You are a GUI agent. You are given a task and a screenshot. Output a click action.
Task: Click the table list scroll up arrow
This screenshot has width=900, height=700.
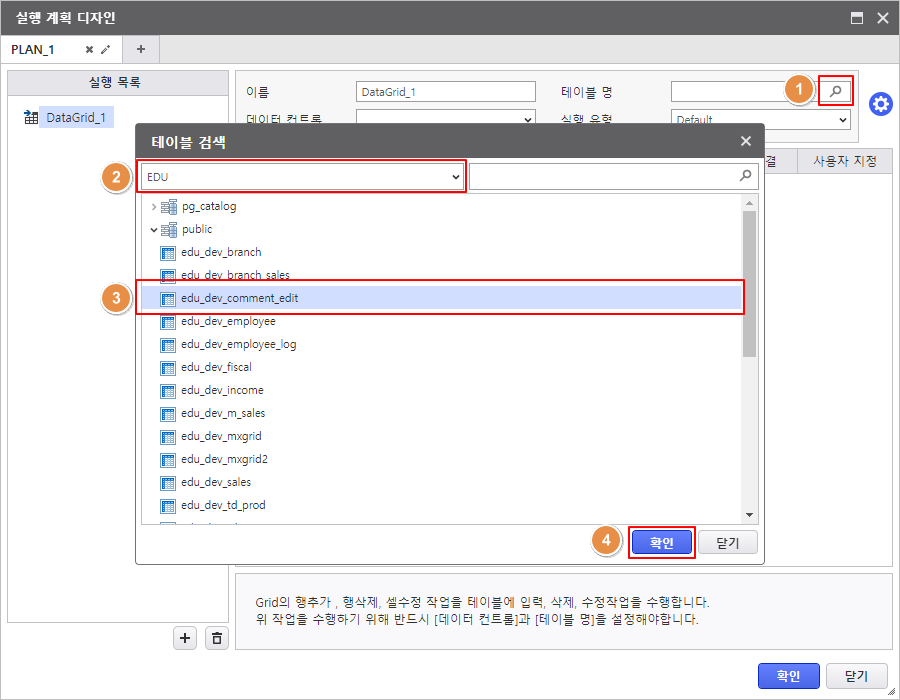(x=749, y=203)
